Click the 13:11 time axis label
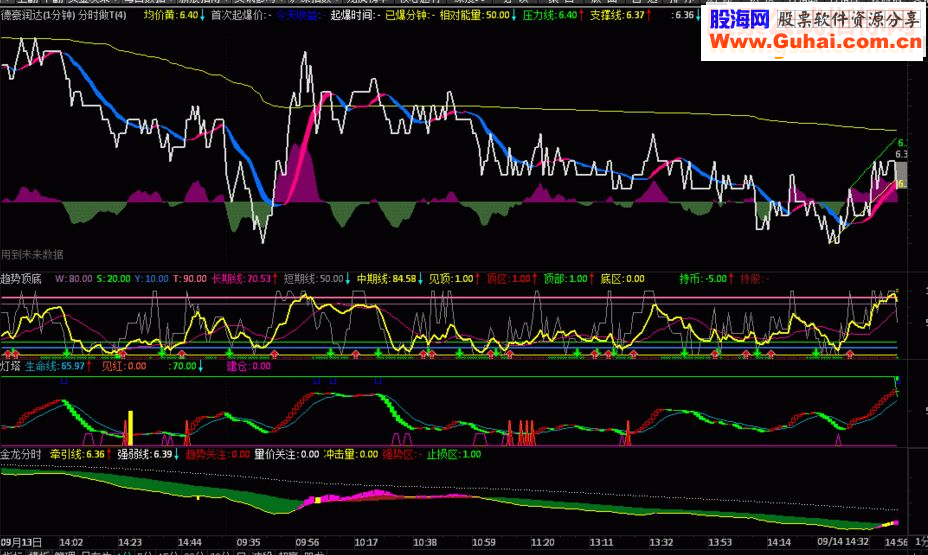Viewport: 928px width, 555px height. pyautogui.click(x=601, y=542)
